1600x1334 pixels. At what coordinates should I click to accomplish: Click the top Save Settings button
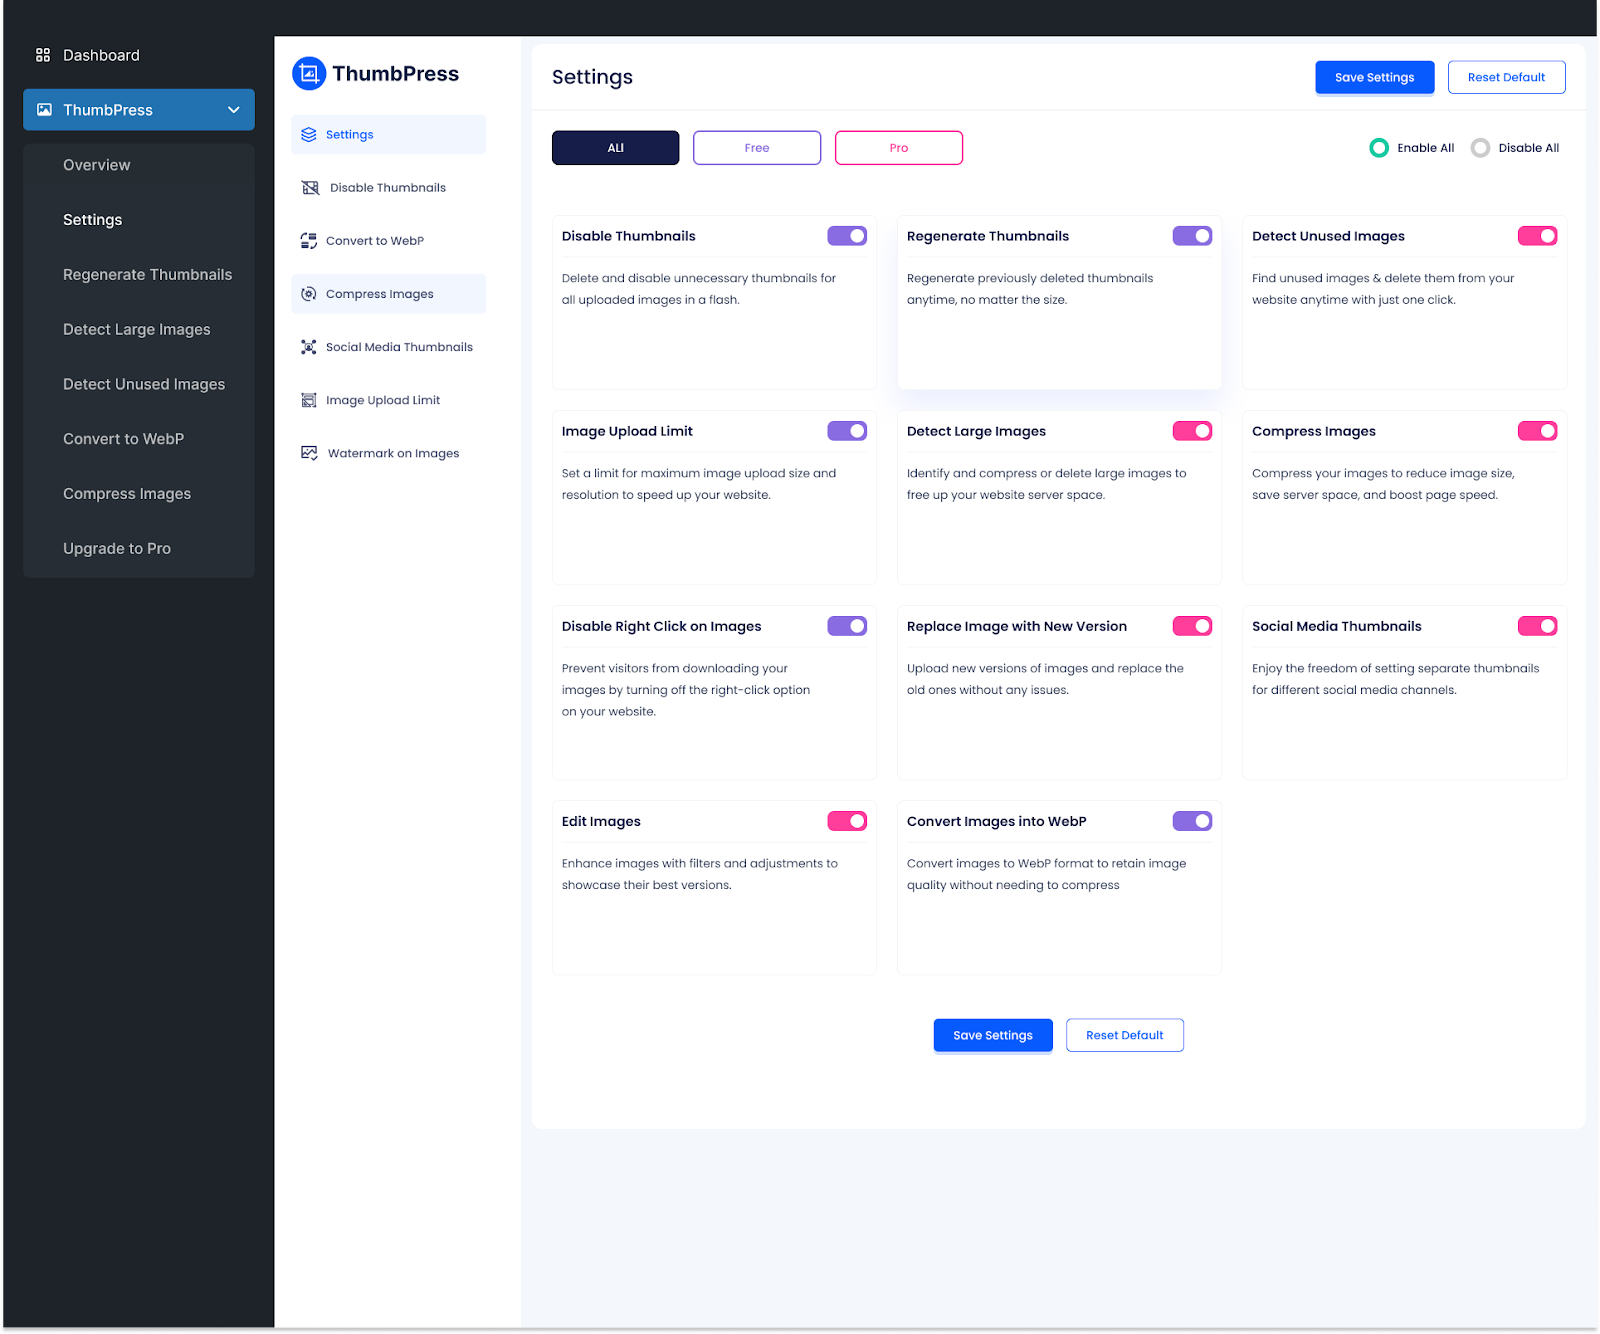(x=1374, y=77)
